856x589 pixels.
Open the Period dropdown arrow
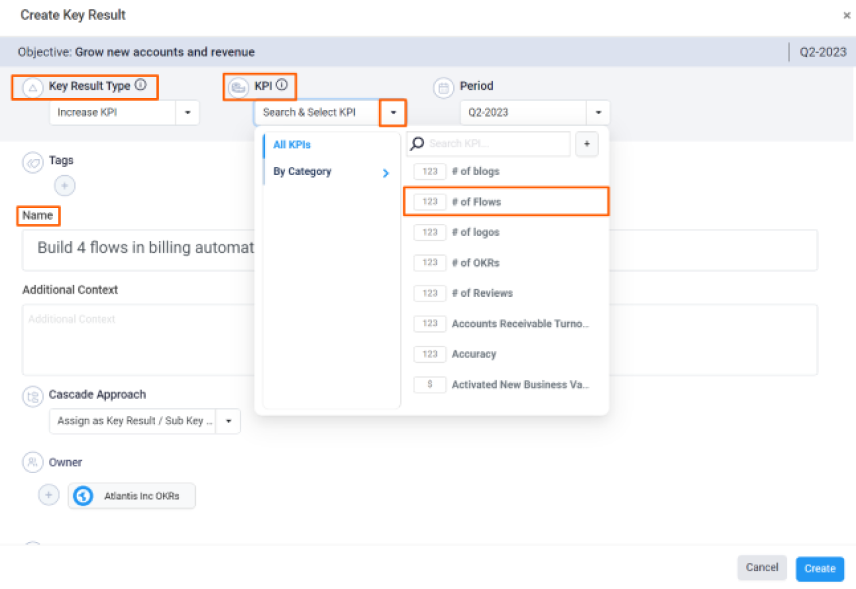pyautogui.click(x=598, y=112)
